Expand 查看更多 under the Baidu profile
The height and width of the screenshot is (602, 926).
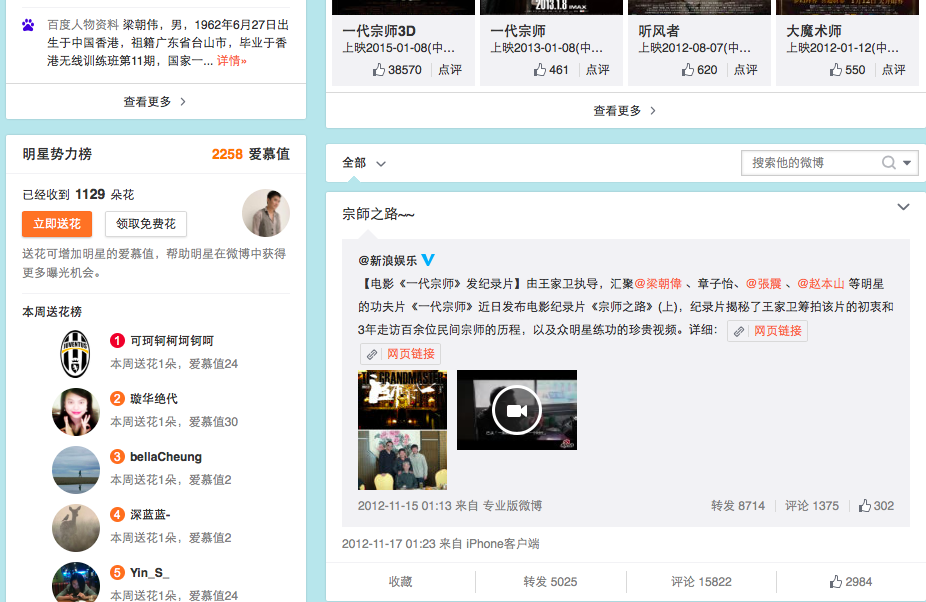point(155,102)
